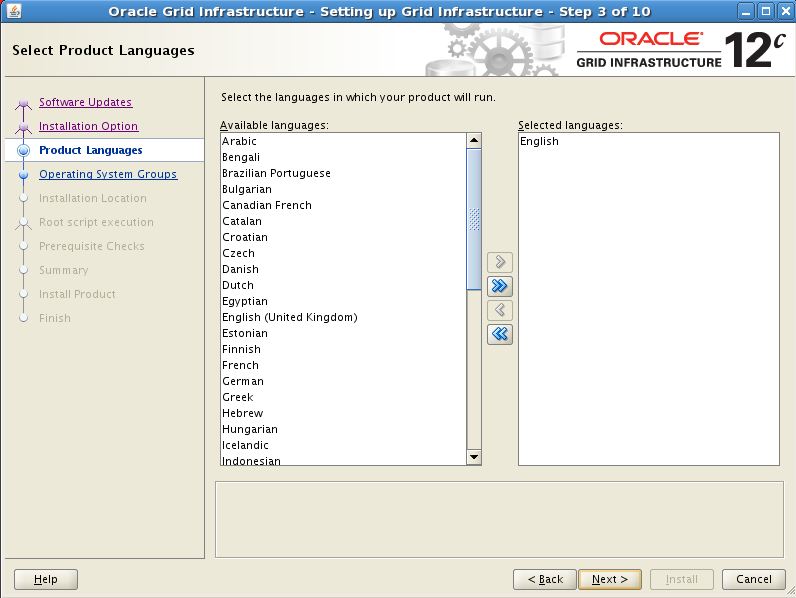796x598 pixels.
Task: Select Danish in Available languages
Action: coord(343,269)
